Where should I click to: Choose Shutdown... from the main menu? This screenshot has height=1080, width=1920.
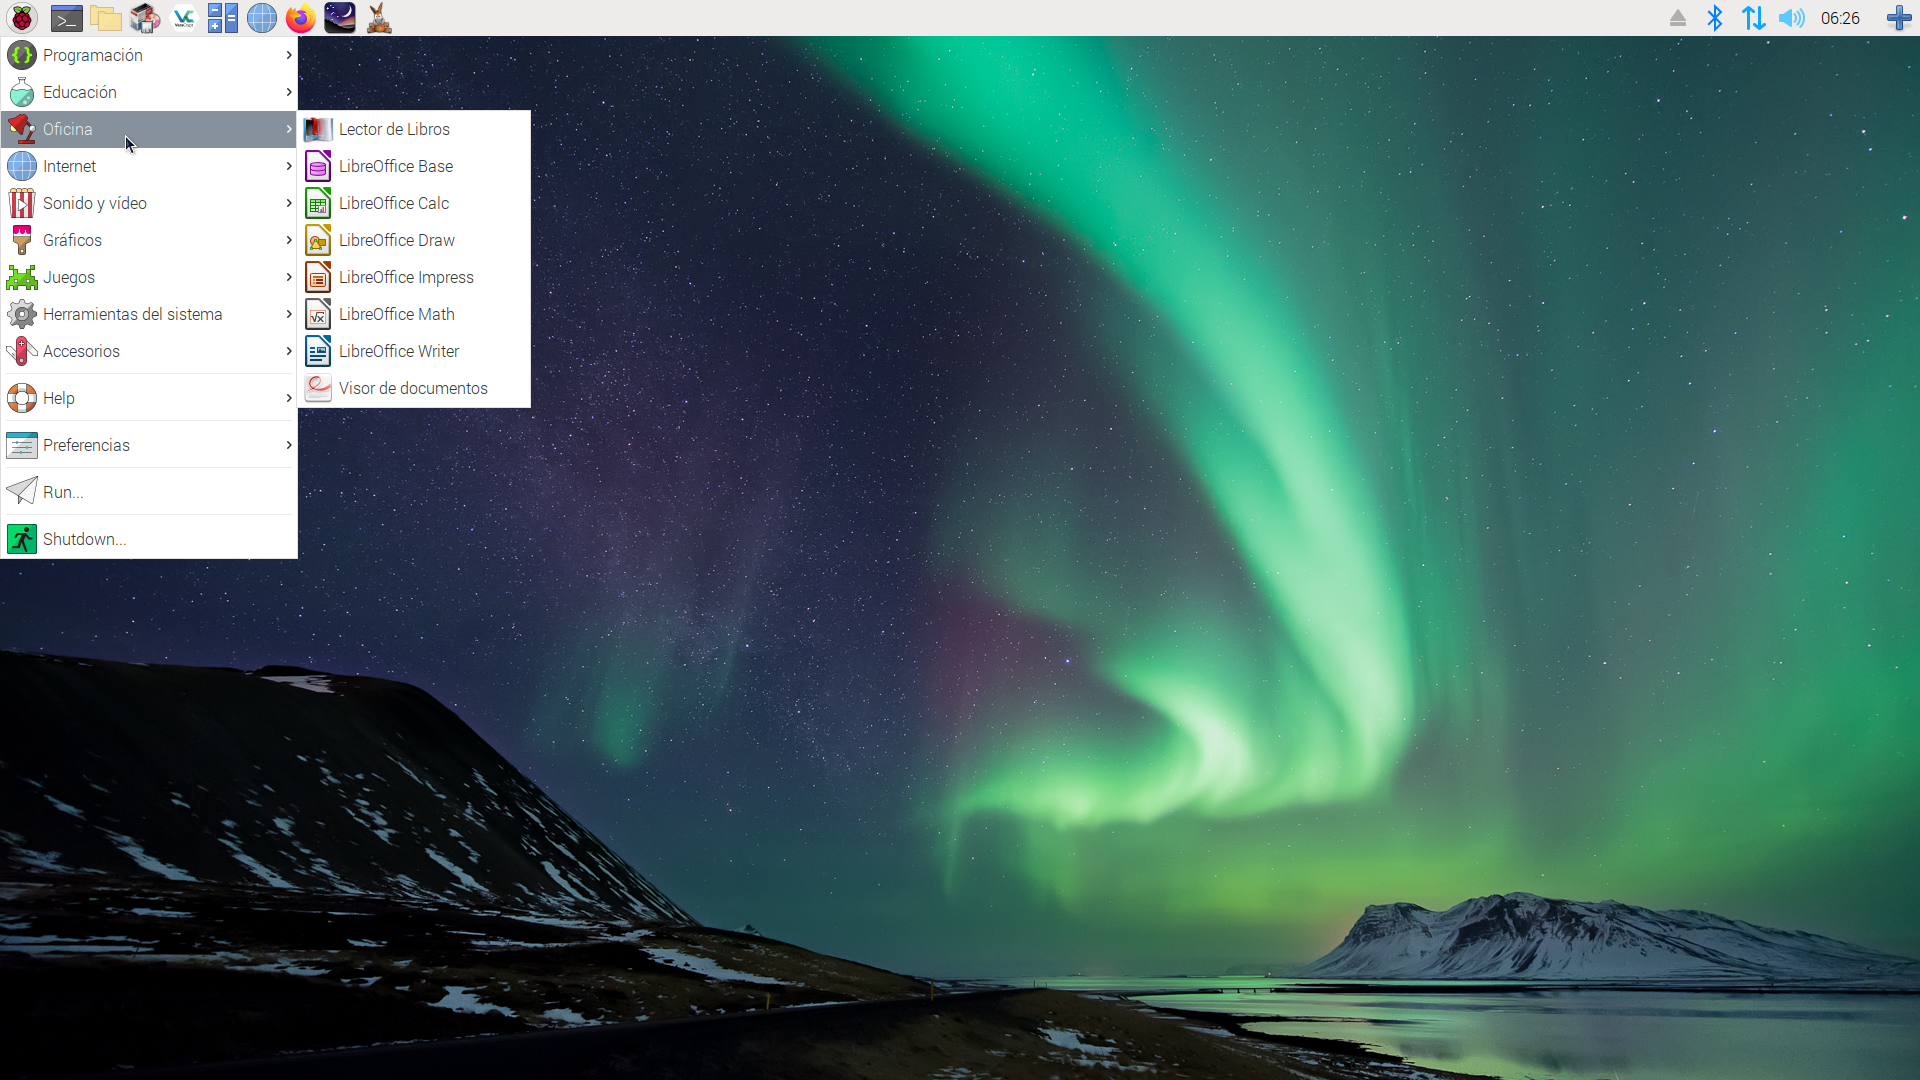pyautogui.click(x=84, y=539)
